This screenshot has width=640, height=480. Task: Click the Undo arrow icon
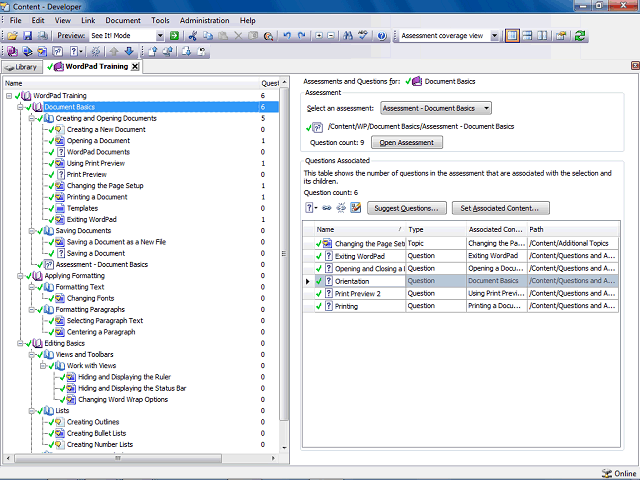(x=287, y=36)
